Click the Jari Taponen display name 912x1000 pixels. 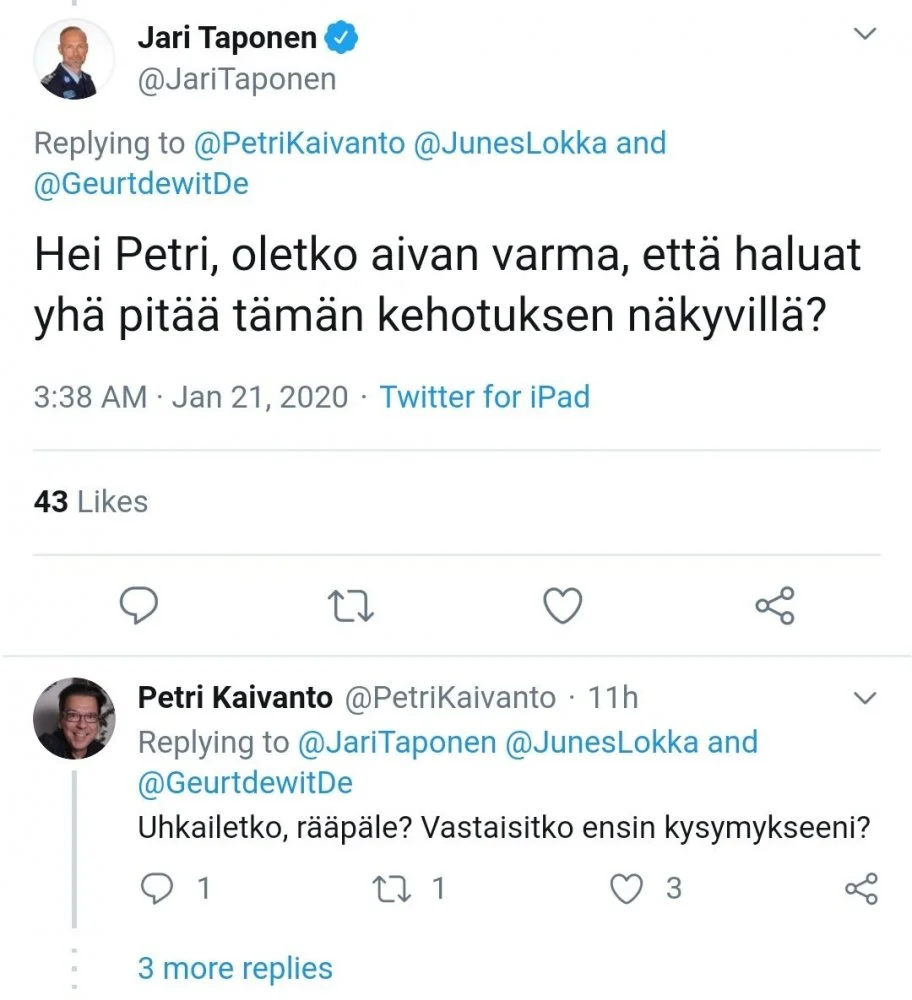point(227,39)
